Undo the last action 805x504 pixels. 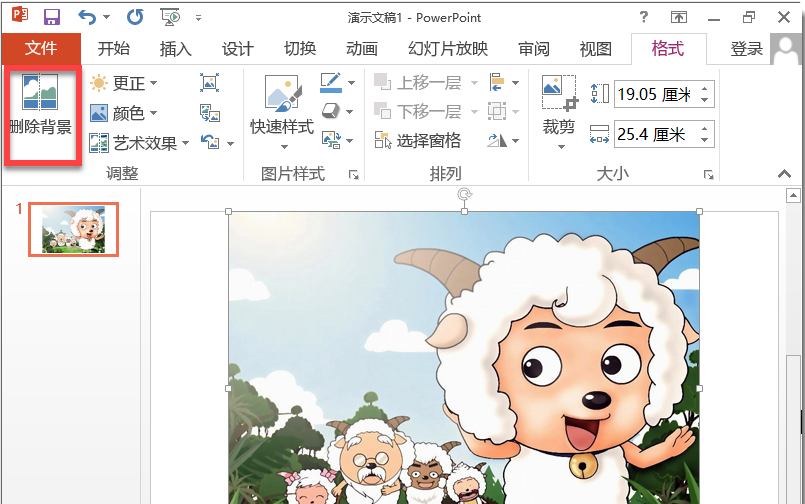click(x=87, y=17)
